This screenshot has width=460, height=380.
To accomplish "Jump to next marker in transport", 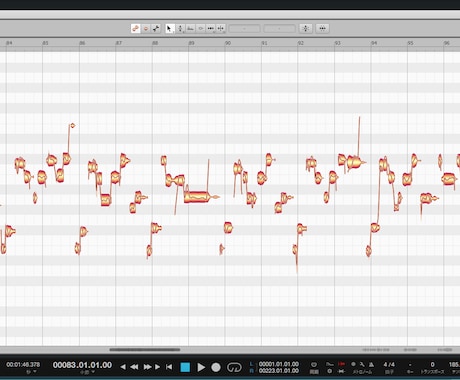I will pos(158,367).
